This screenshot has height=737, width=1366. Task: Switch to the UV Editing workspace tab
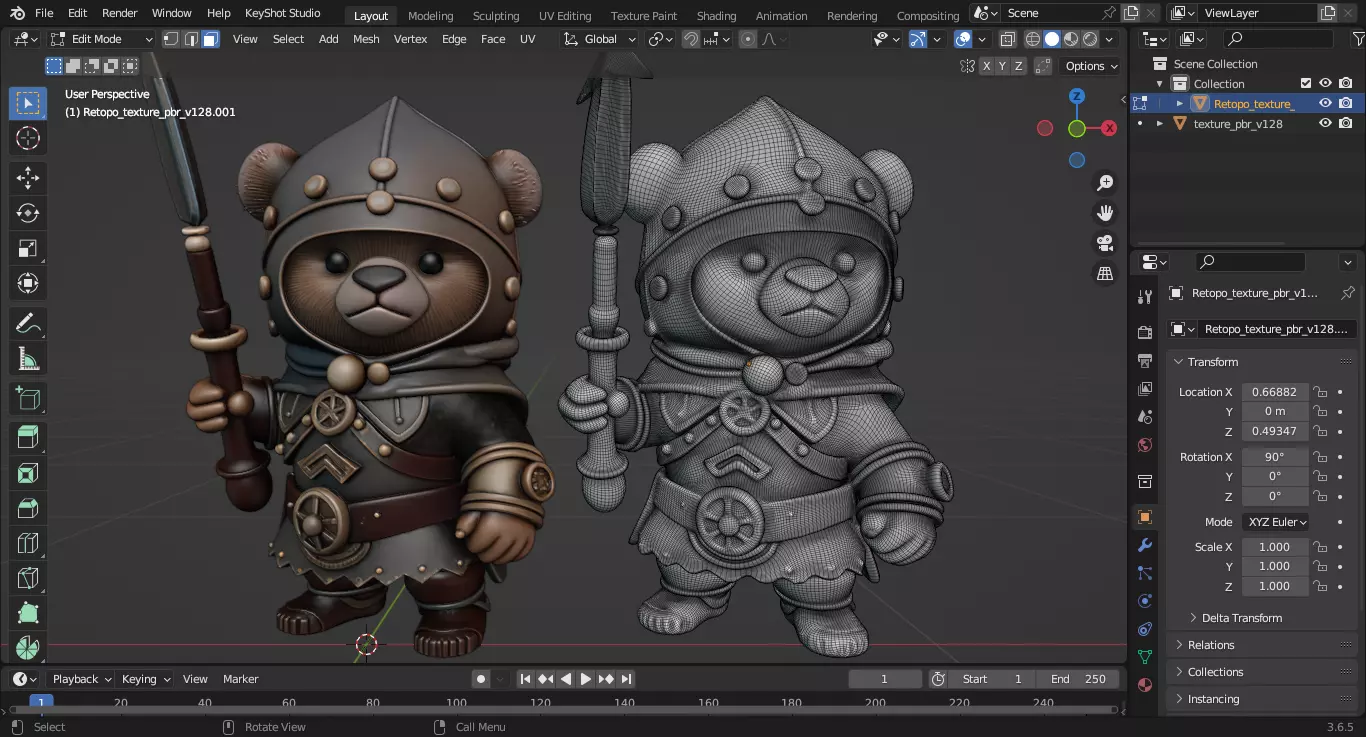coord(565,16)
